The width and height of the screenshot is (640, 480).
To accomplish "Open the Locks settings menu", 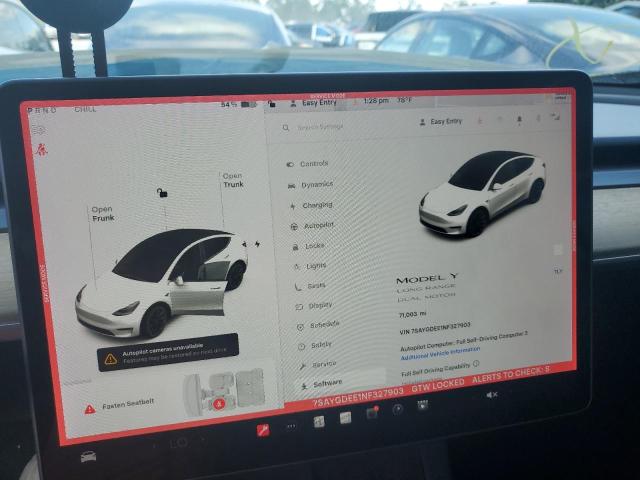I will [x=309, y=246].
